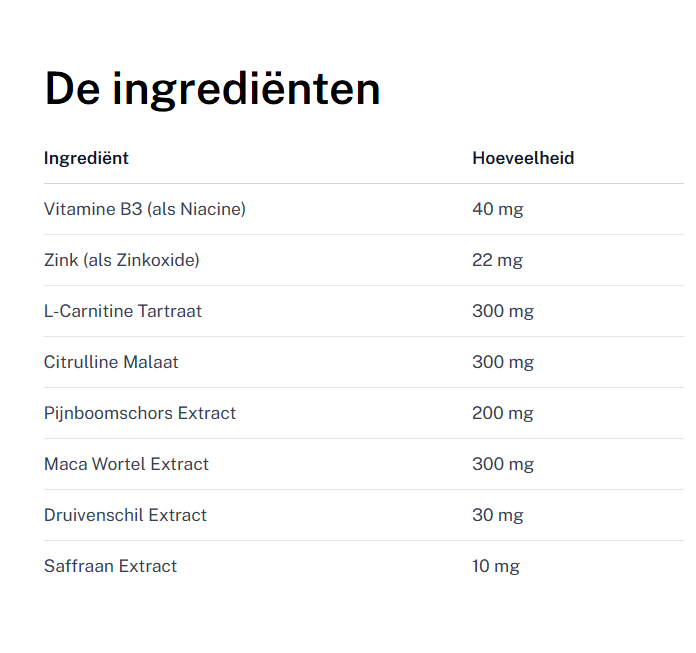696x653 pixels.
Task: Click the word 'ingrediënten' in the title
Action: pos(246,89)
